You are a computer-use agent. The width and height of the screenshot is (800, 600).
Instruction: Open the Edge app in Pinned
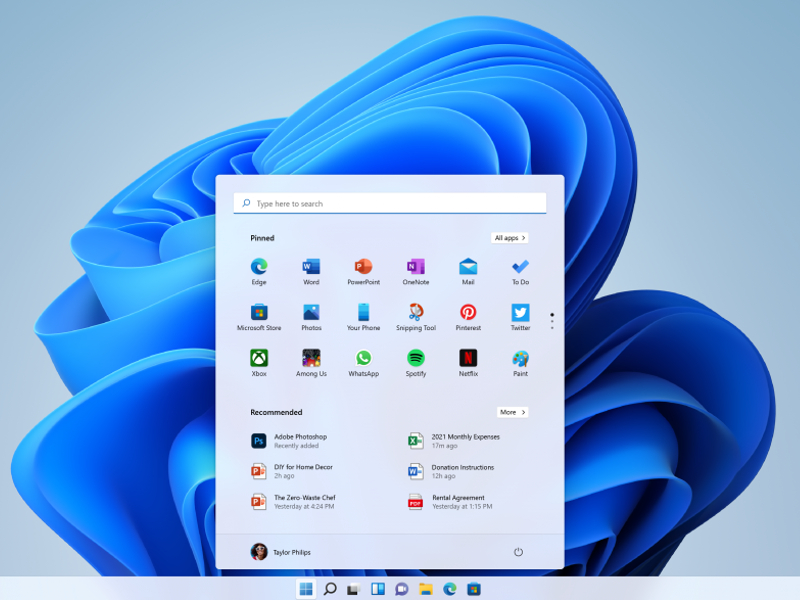pos(259,271)
